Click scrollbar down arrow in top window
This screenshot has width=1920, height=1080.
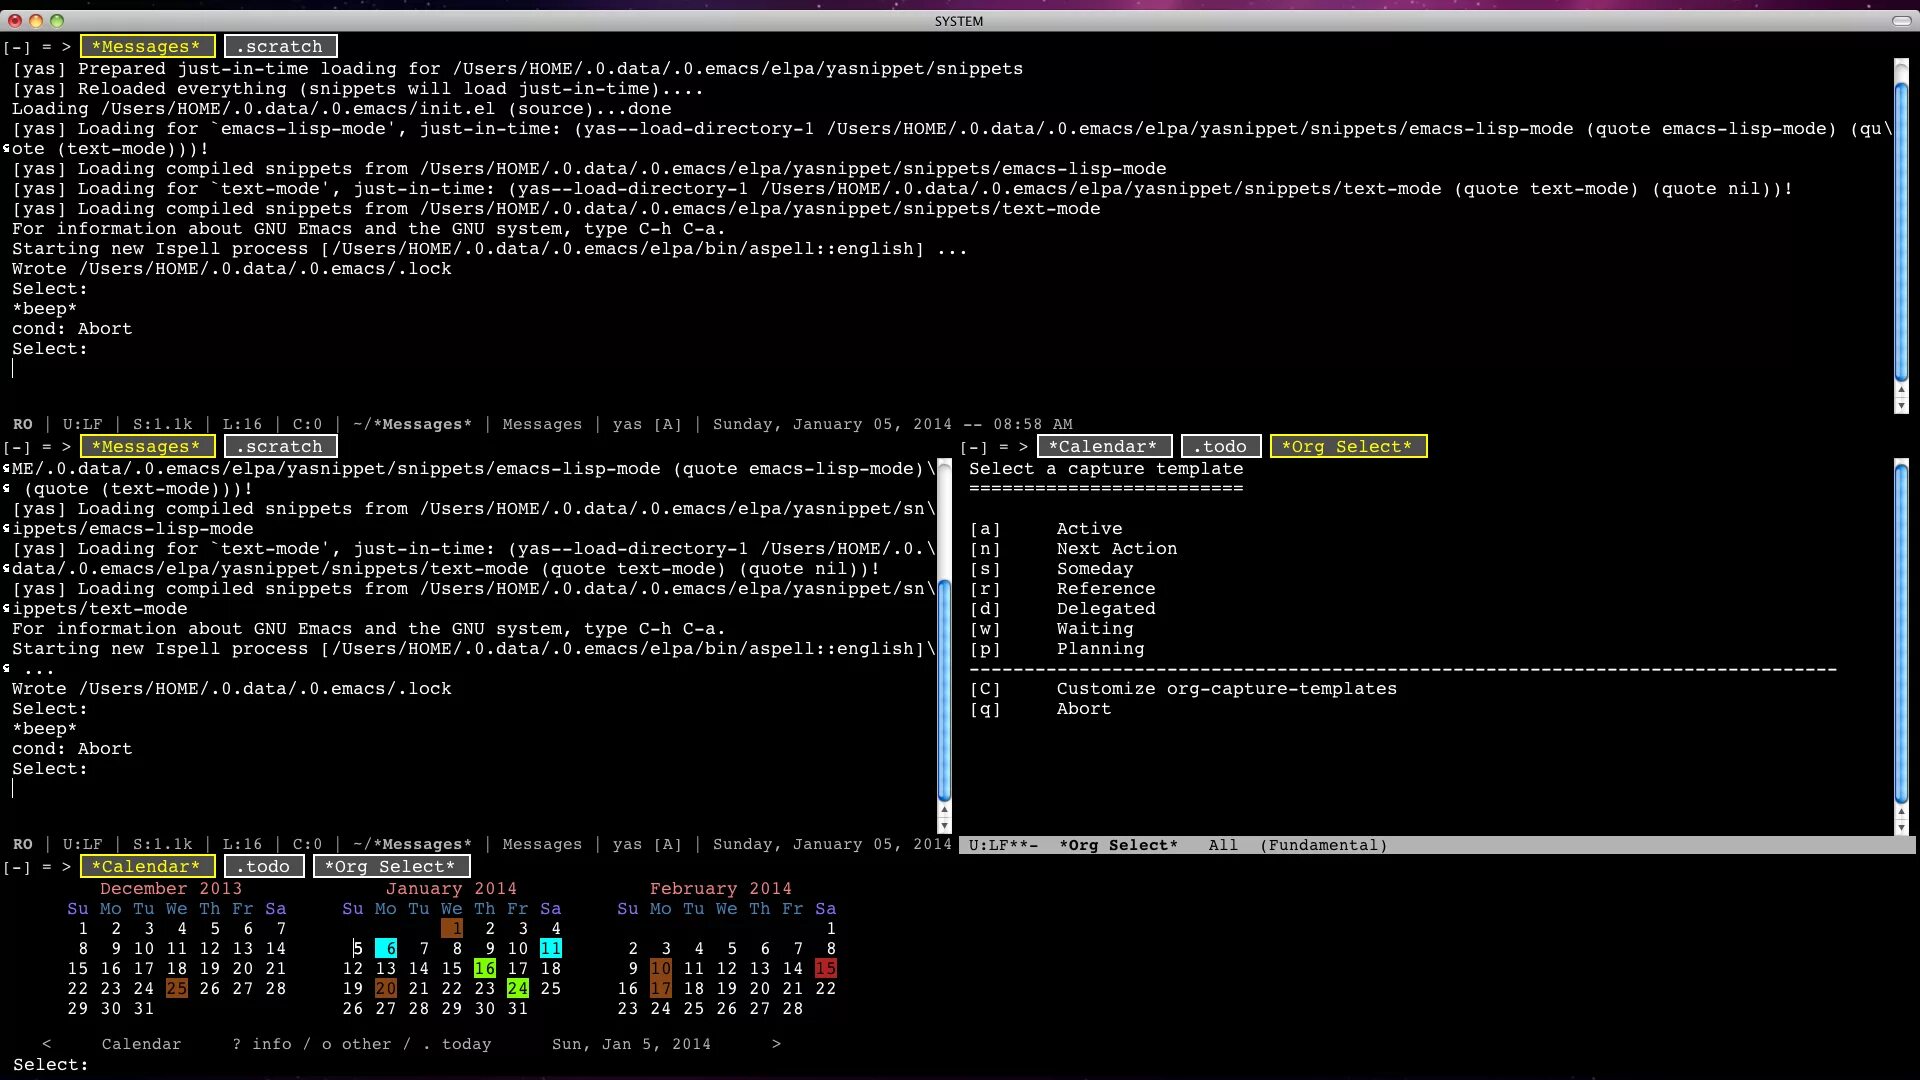click(x=1901, y=406)
